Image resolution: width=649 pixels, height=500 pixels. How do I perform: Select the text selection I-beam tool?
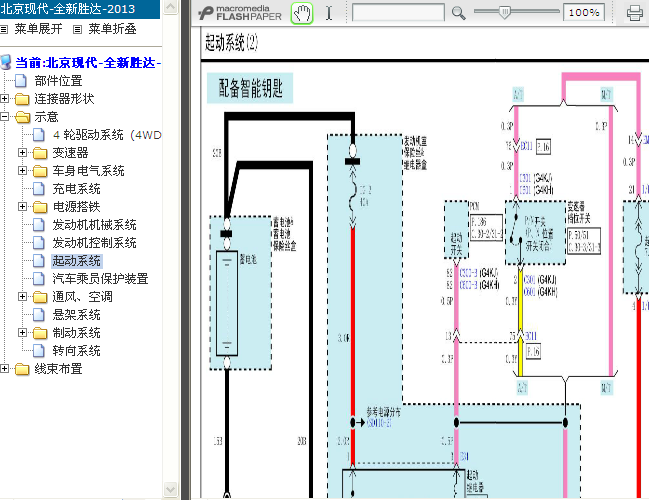coord(329,13)
